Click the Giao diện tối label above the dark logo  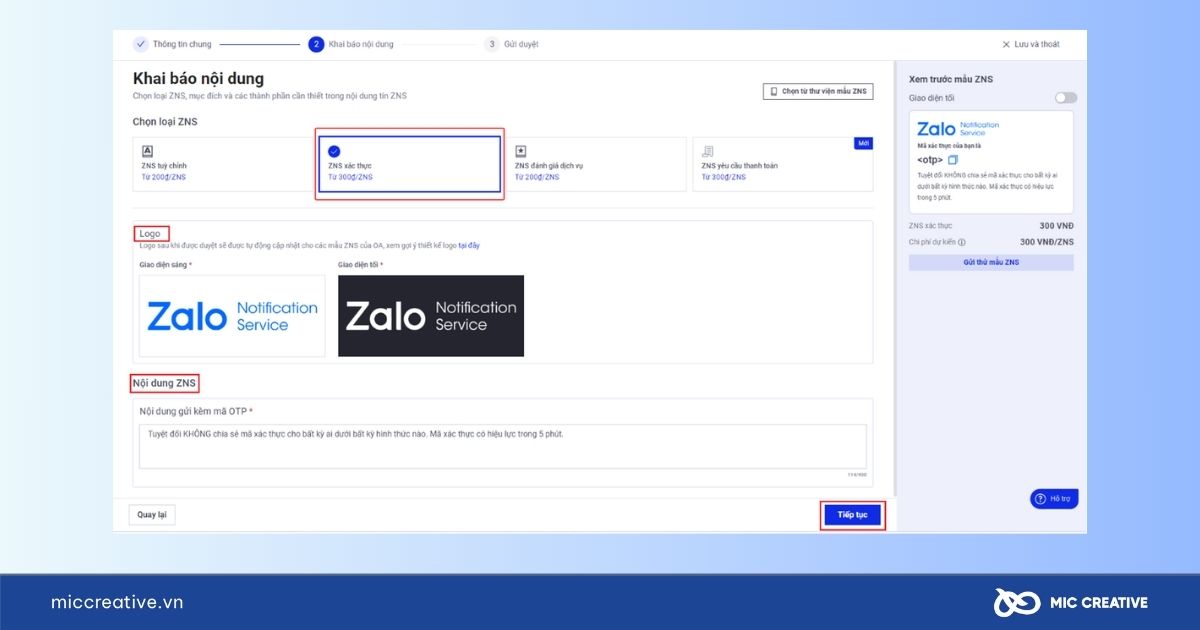click(360, 265)
